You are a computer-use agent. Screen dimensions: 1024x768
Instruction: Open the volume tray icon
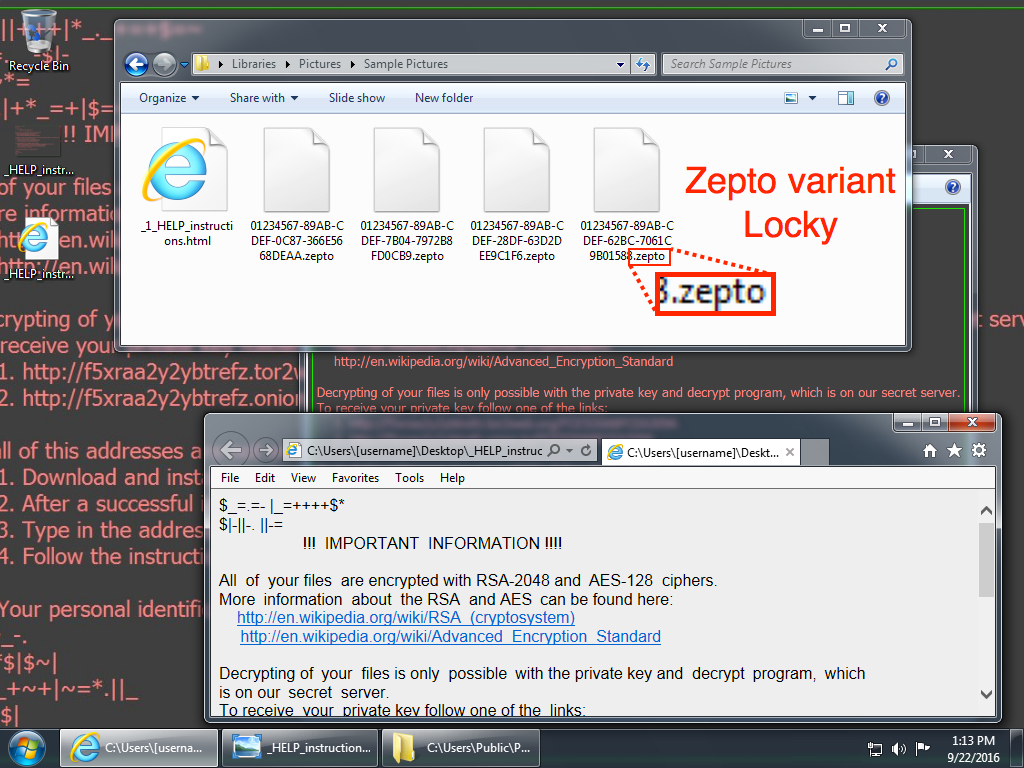tap(899, 749)
